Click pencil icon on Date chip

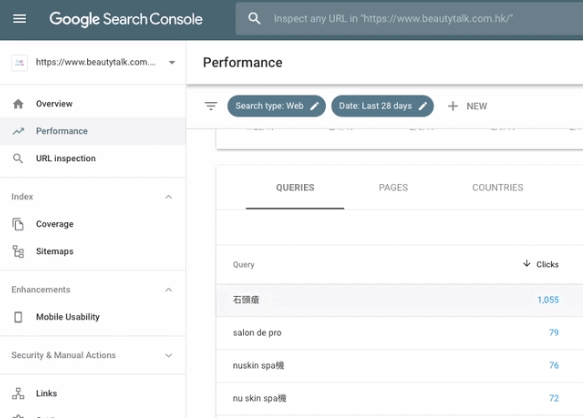(423, 106)
